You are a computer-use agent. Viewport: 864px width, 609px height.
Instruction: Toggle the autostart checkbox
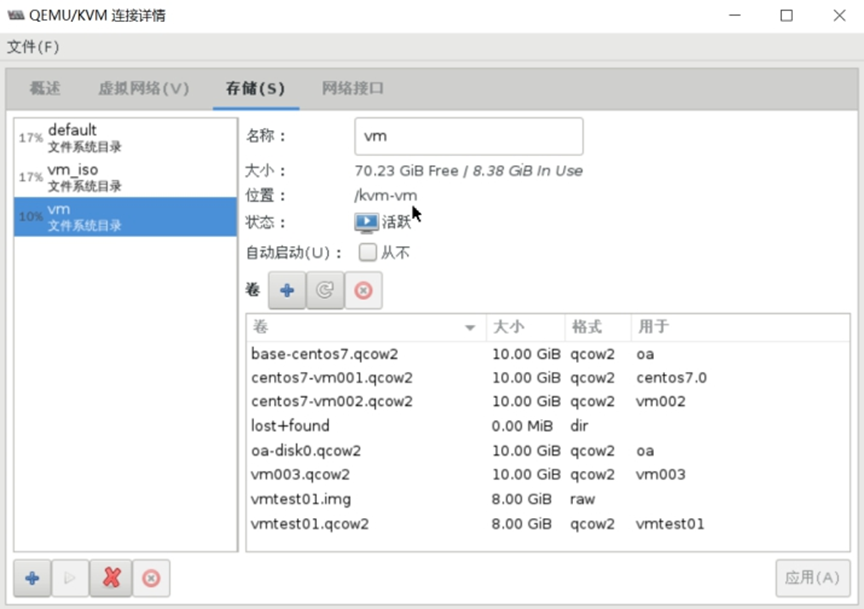367,252
